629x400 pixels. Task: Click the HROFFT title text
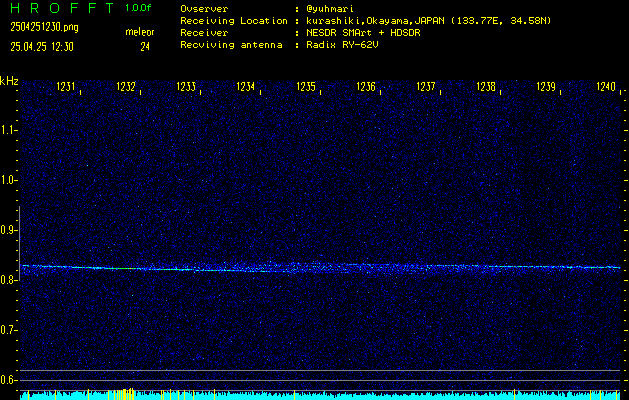point(62,8)
